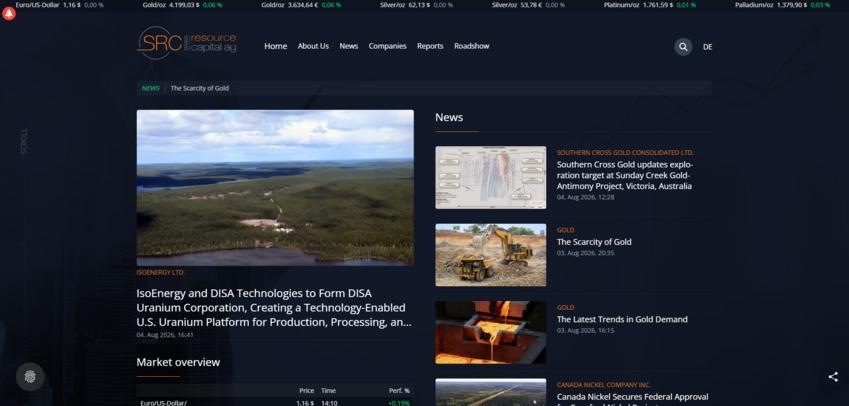Click date 04. Aug 2026, 12:28
Viewport: 849px width, 406px height.
(x=585, y=197)
